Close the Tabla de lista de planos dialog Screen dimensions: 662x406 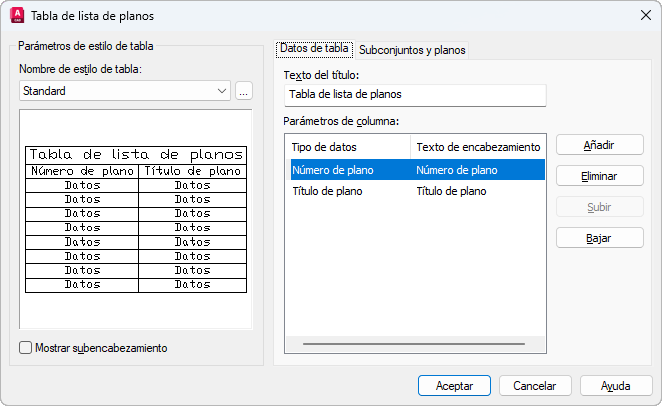(643, 15)
